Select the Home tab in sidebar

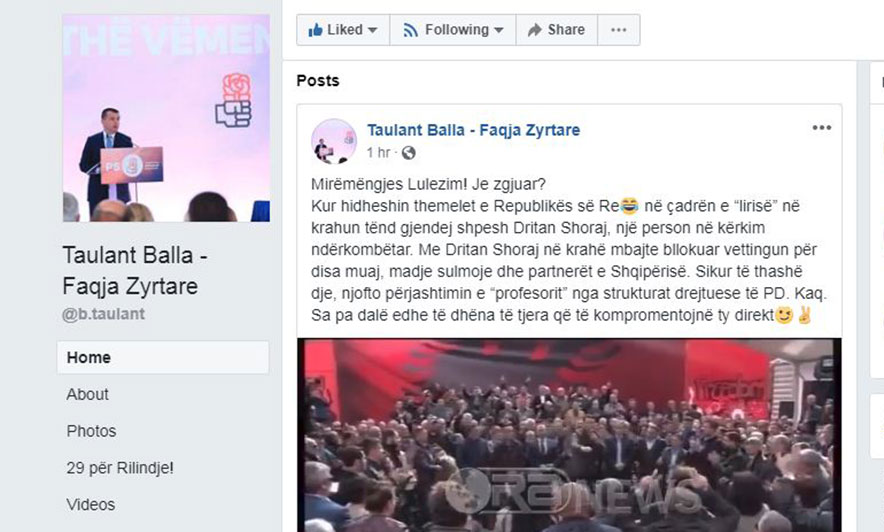163,357
